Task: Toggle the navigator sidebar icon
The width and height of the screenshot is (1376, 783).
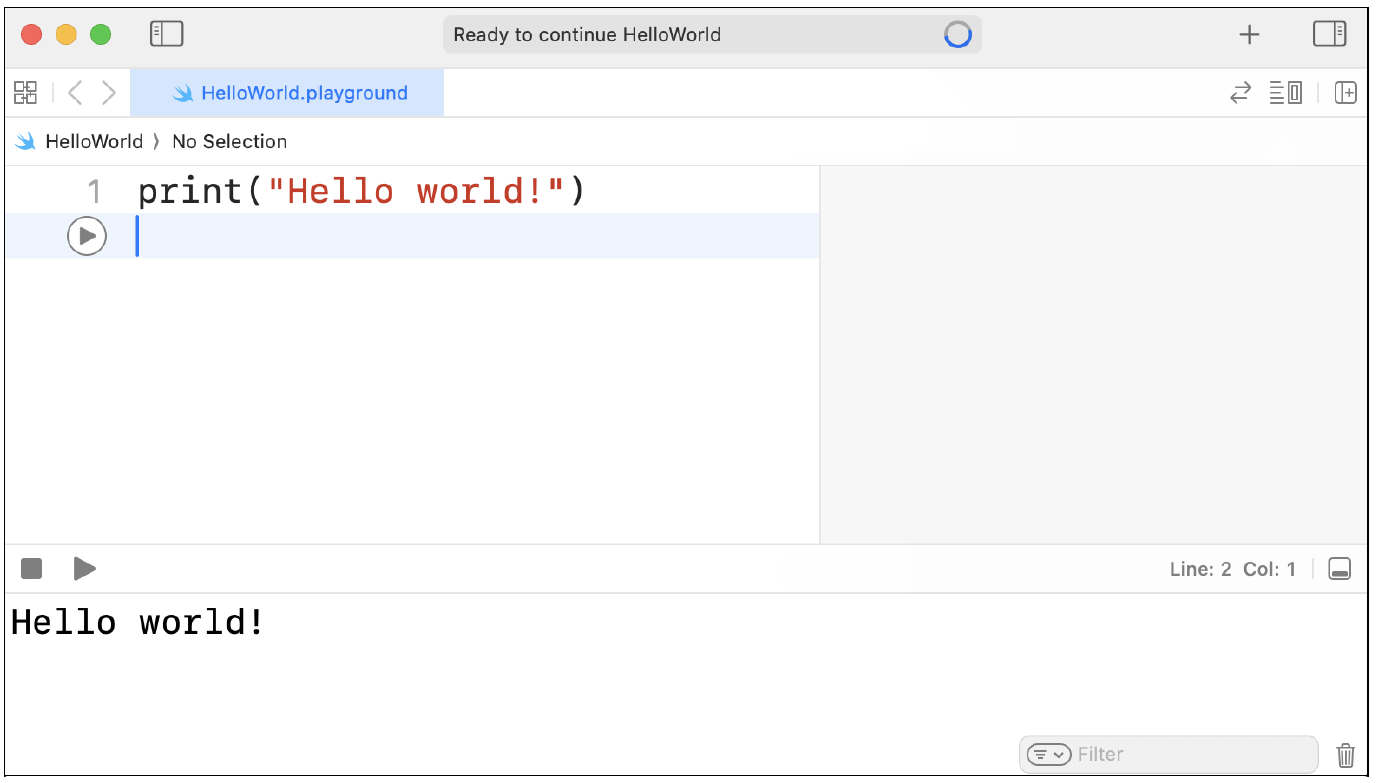Action: click(x=166, y=34)
